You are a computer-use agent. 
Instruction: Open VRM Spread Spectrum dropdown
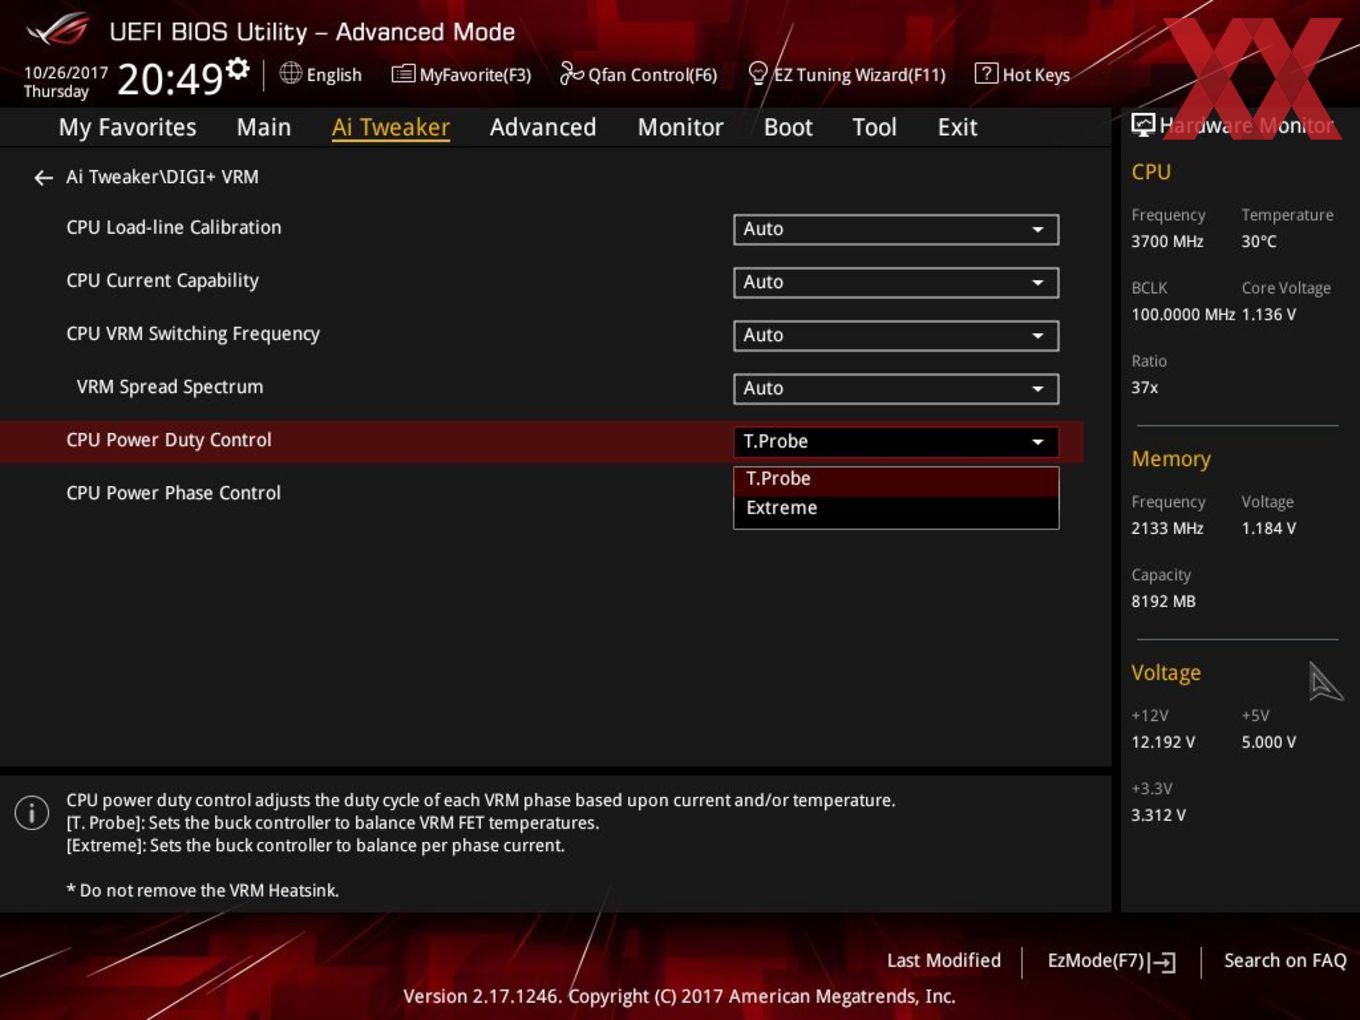coord(896,388)
